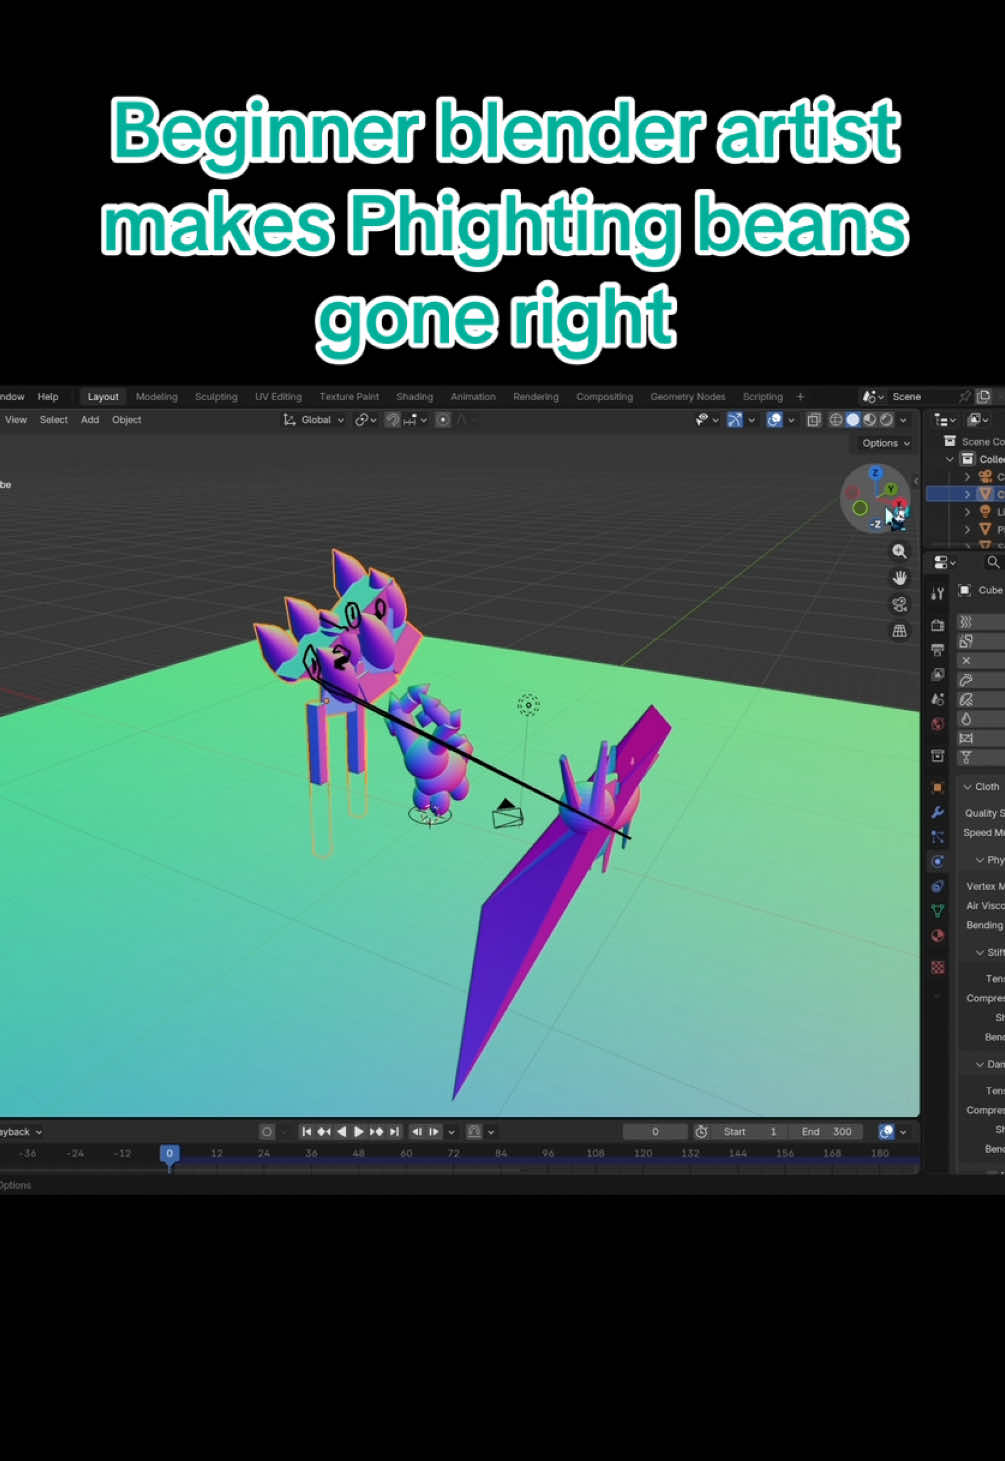Screen dimensions: 1005x1461
Task: Open the Scene properties tab icon
Action: point(937,699)
